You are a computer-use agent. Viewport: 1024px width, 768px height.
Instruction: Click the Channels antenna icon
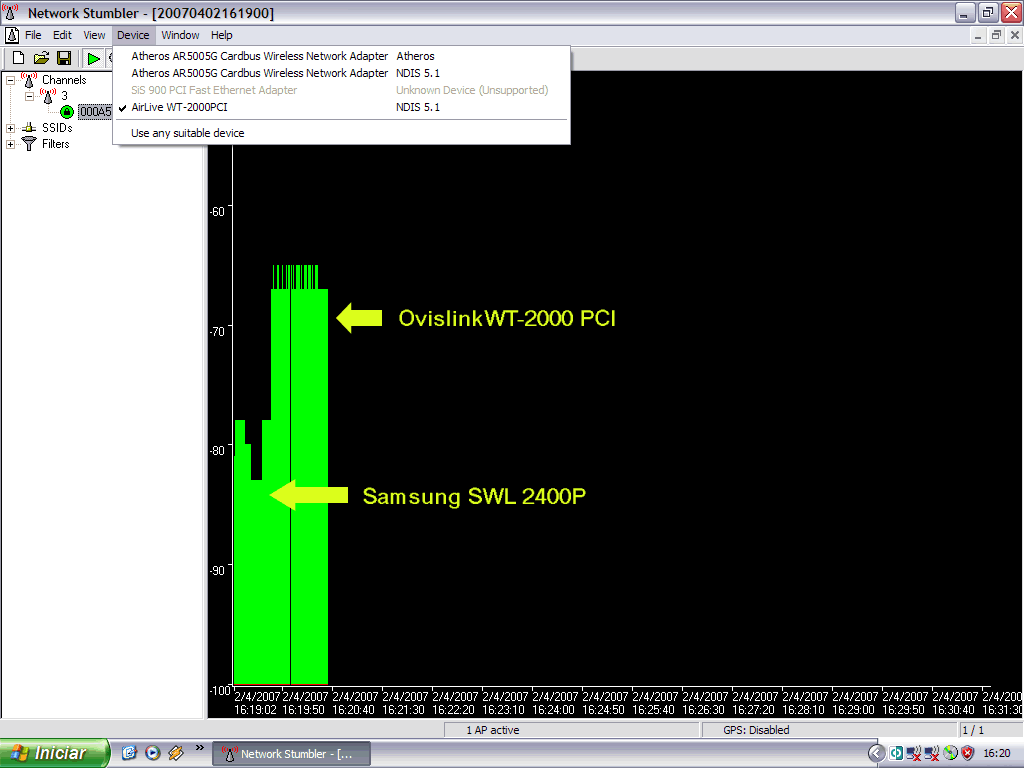[x=29, y=80]
